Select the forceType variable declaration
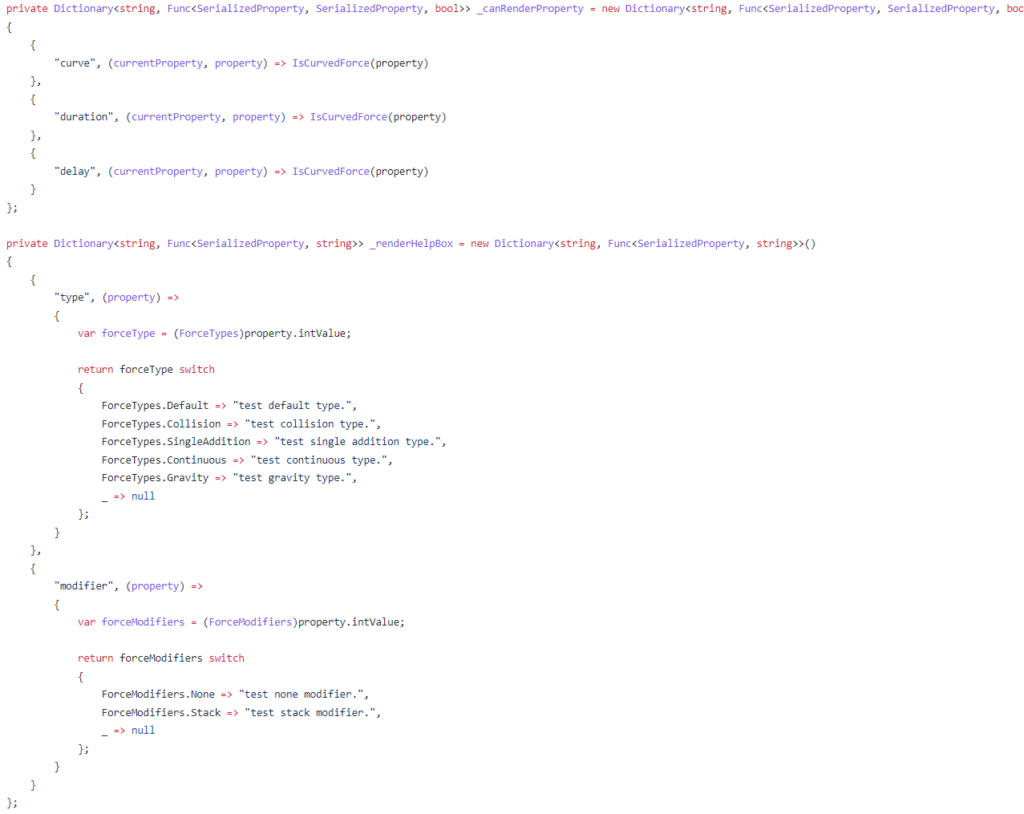This screenshot has width=1024, height=814. tap(130, 333)
